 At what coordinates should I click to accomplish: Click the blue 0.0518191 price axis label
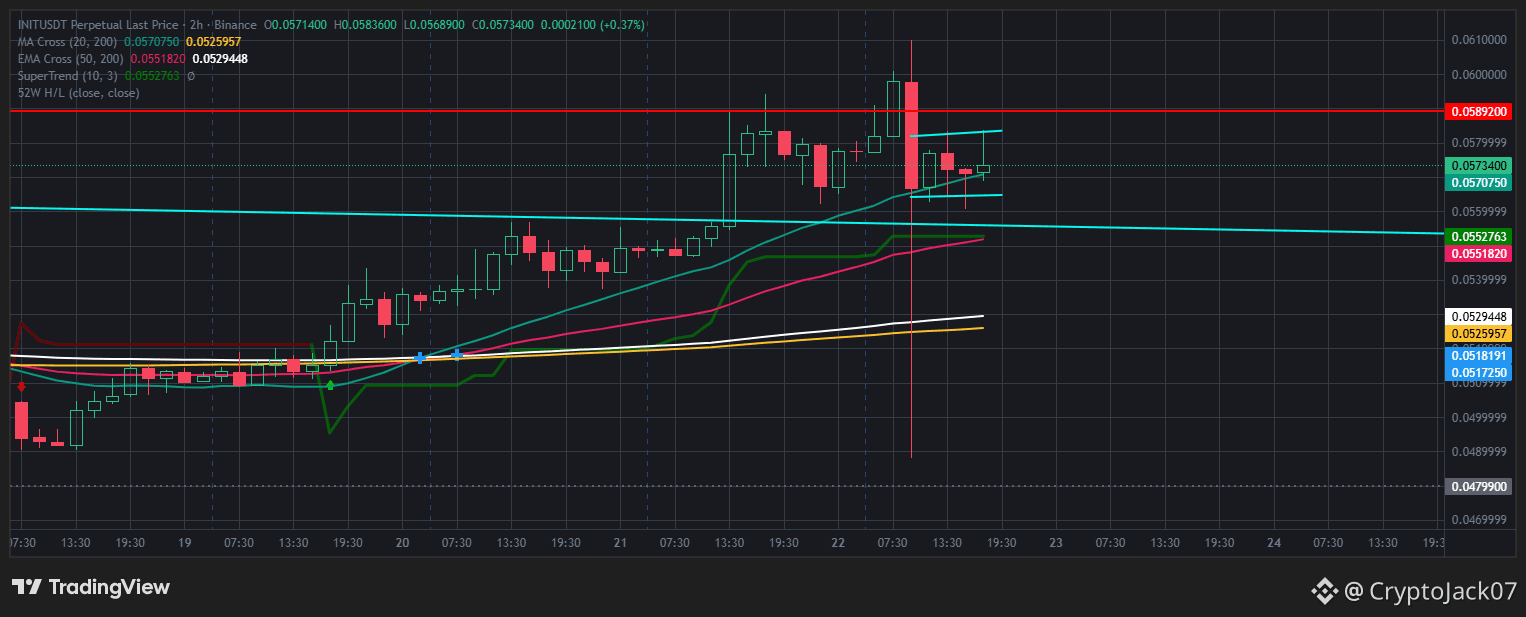1478,355
